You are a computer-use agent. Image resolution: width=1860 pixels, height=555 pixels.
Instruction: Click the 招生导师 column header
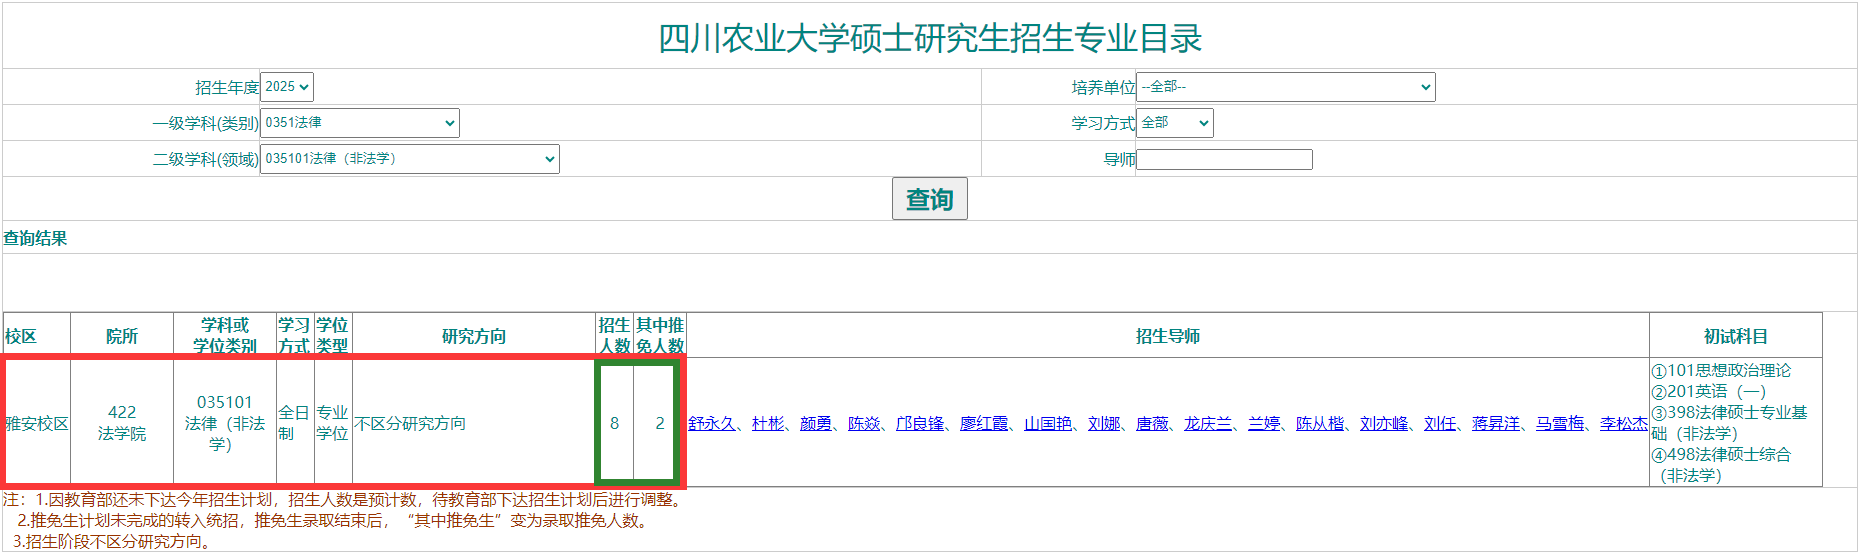pos(1168,336)
